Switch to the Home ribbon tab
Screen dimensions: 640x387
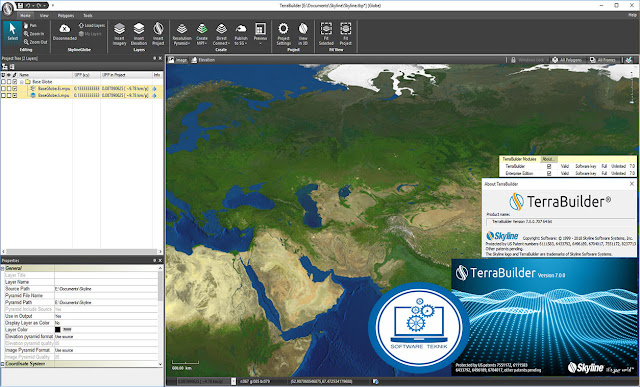pos(25,16)
